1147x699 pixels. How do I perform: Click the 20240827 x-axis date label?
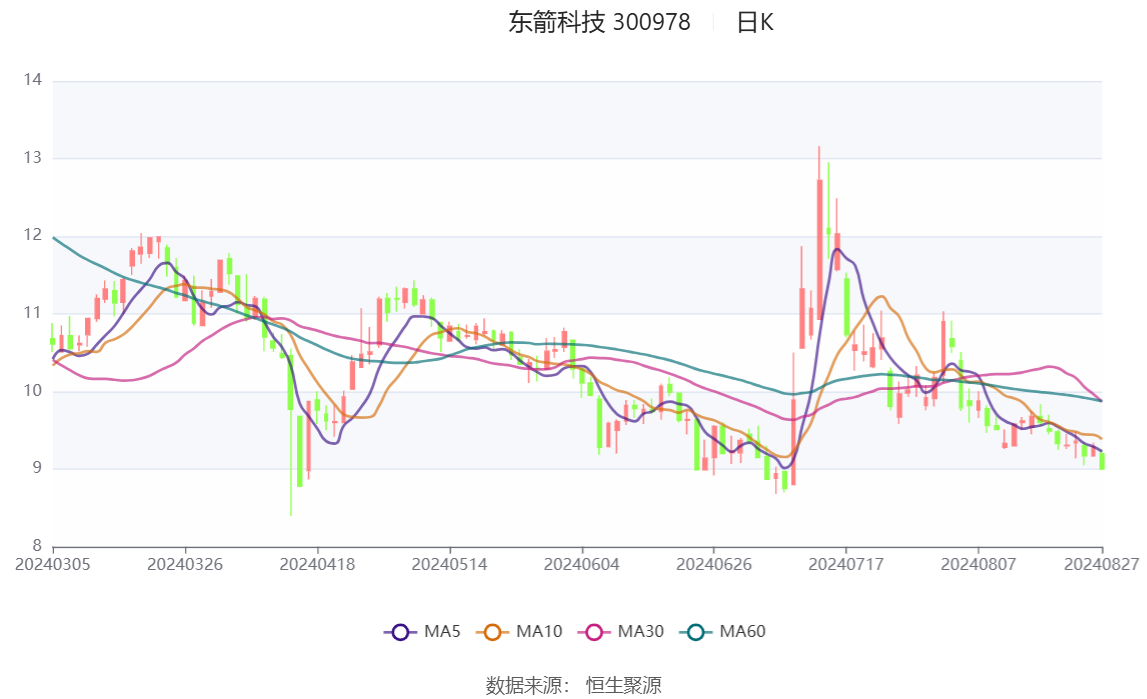[1102, 564]
